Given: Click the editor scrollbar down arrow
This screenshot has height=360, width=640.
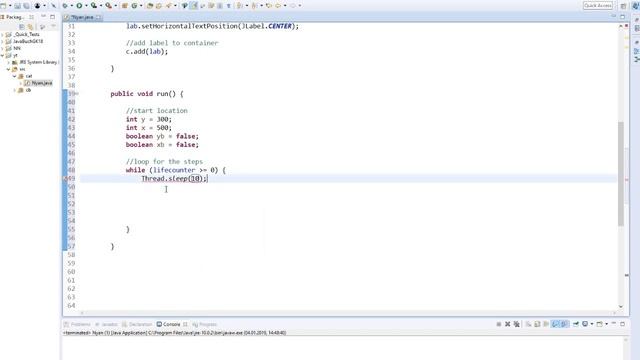Looking at the screenshot, I should [621, 306].
